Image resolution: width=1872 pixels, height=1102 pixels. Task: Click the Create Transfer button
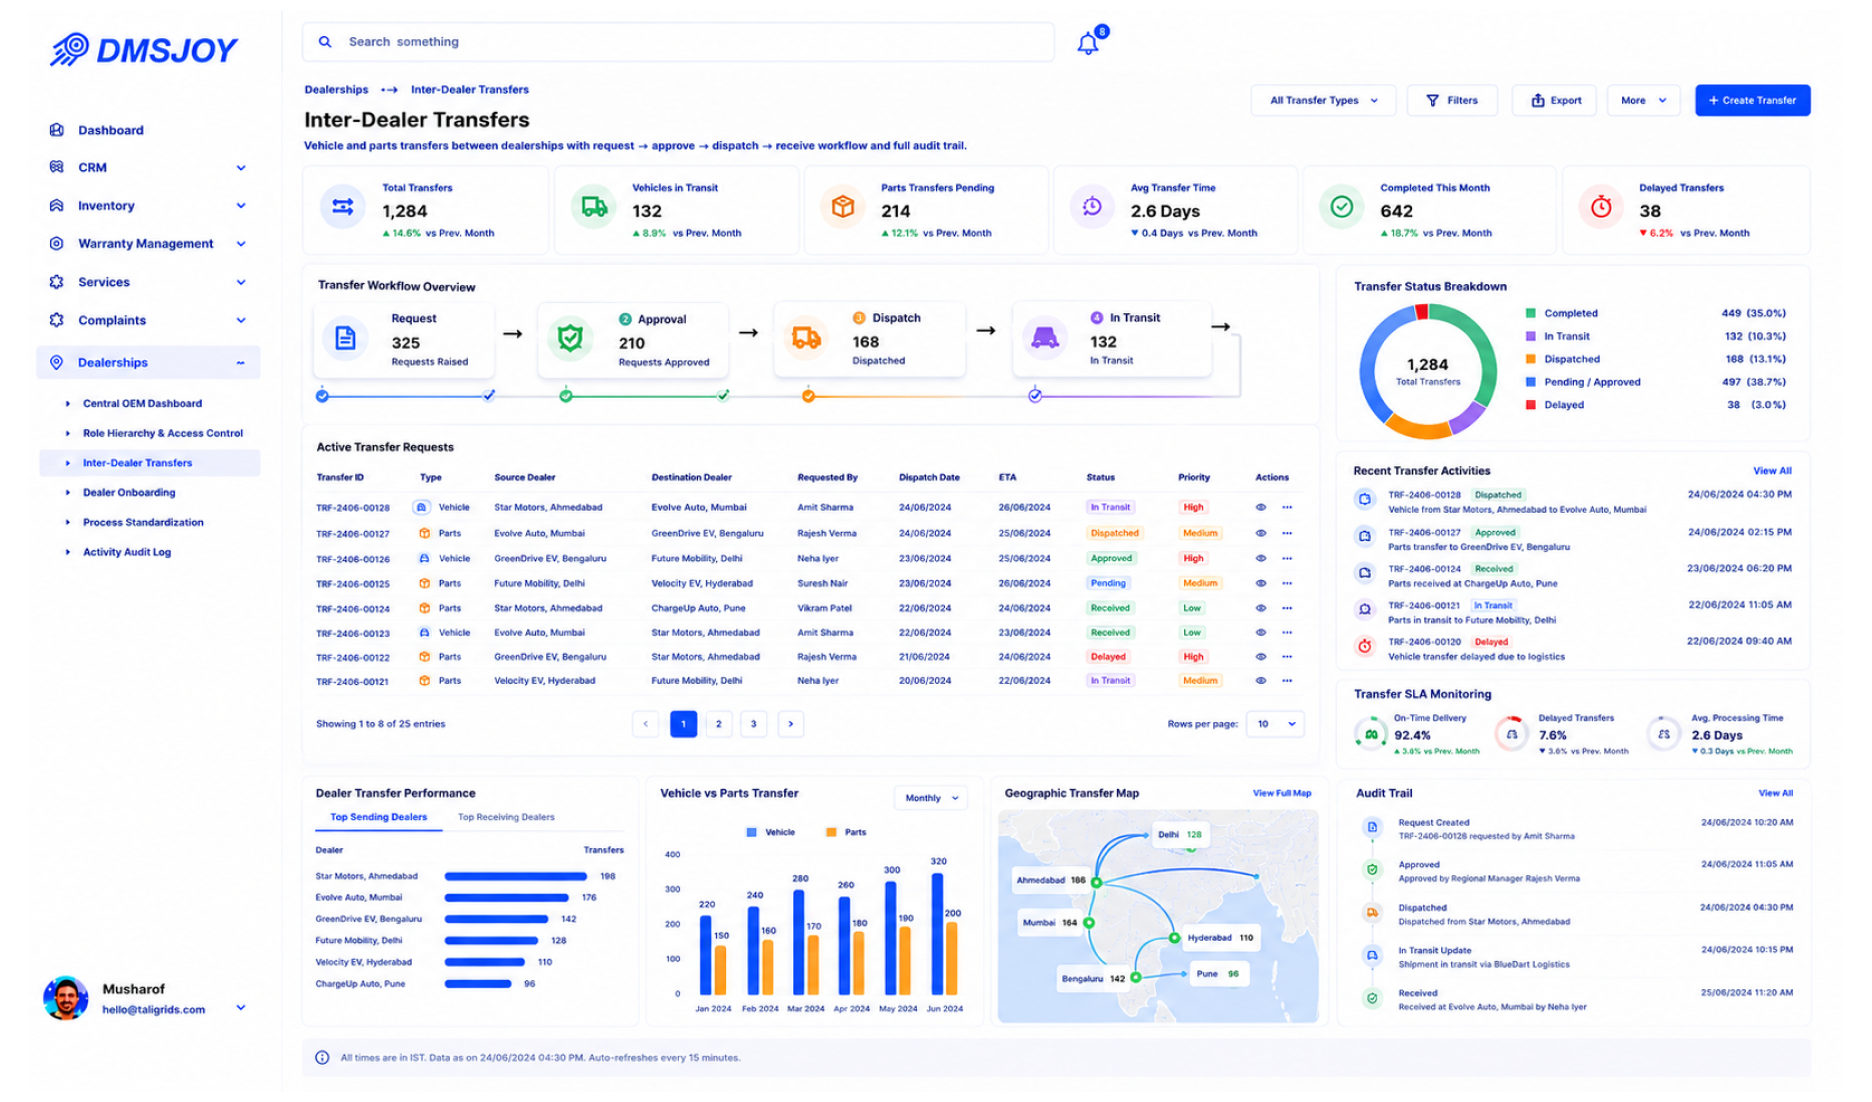coord(1752,100)
